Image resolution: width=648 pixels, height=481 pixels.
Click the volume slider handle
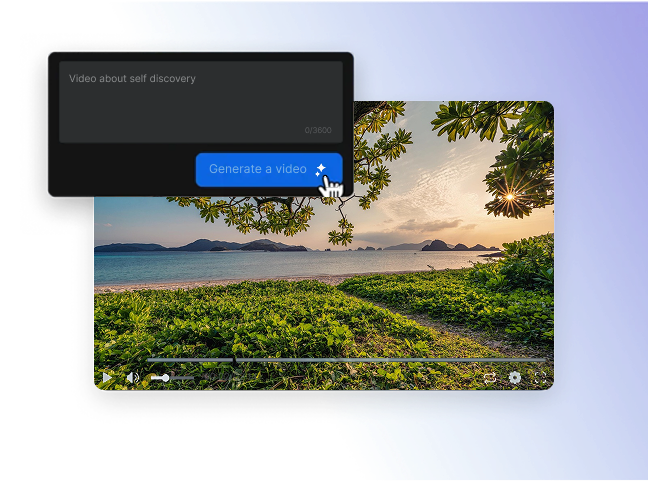(165, 378)
